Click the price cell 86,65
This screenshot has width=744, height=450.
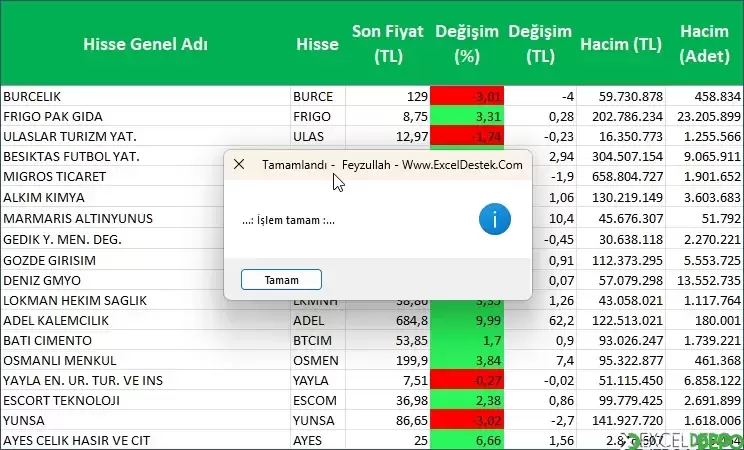tap(388, 420)
